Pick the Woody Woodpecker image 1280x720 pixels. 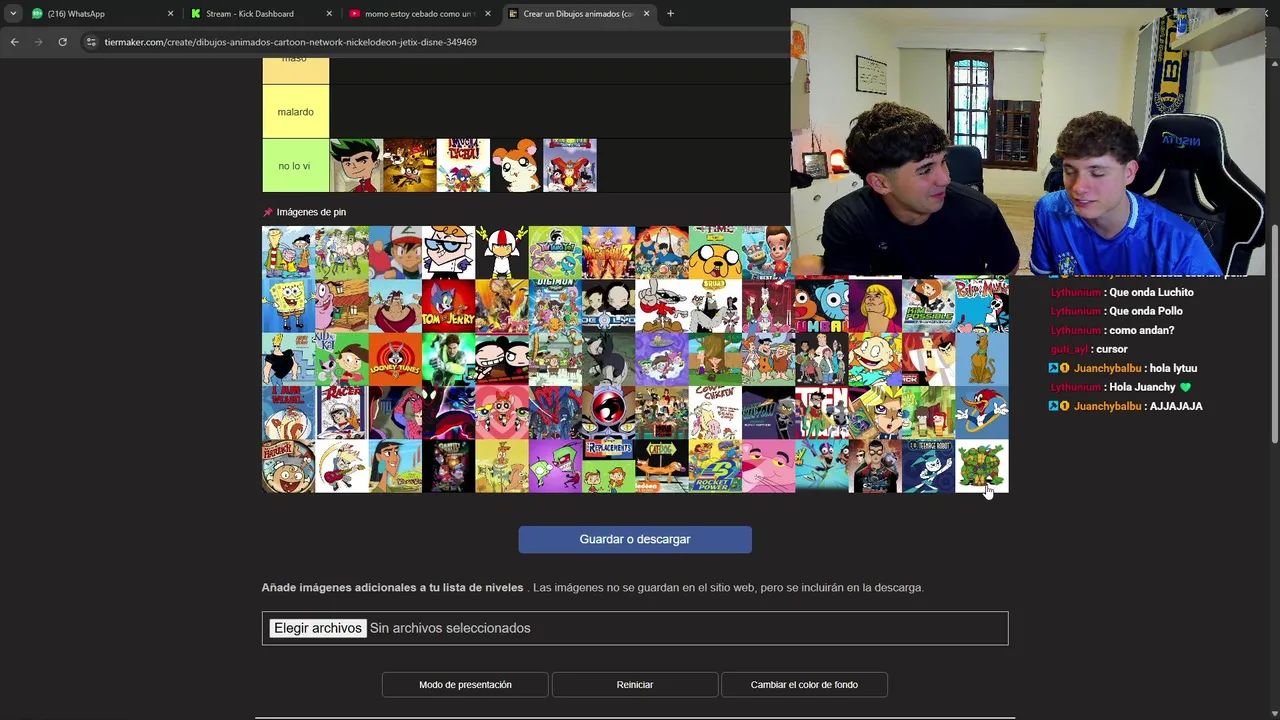coord(982,413)
